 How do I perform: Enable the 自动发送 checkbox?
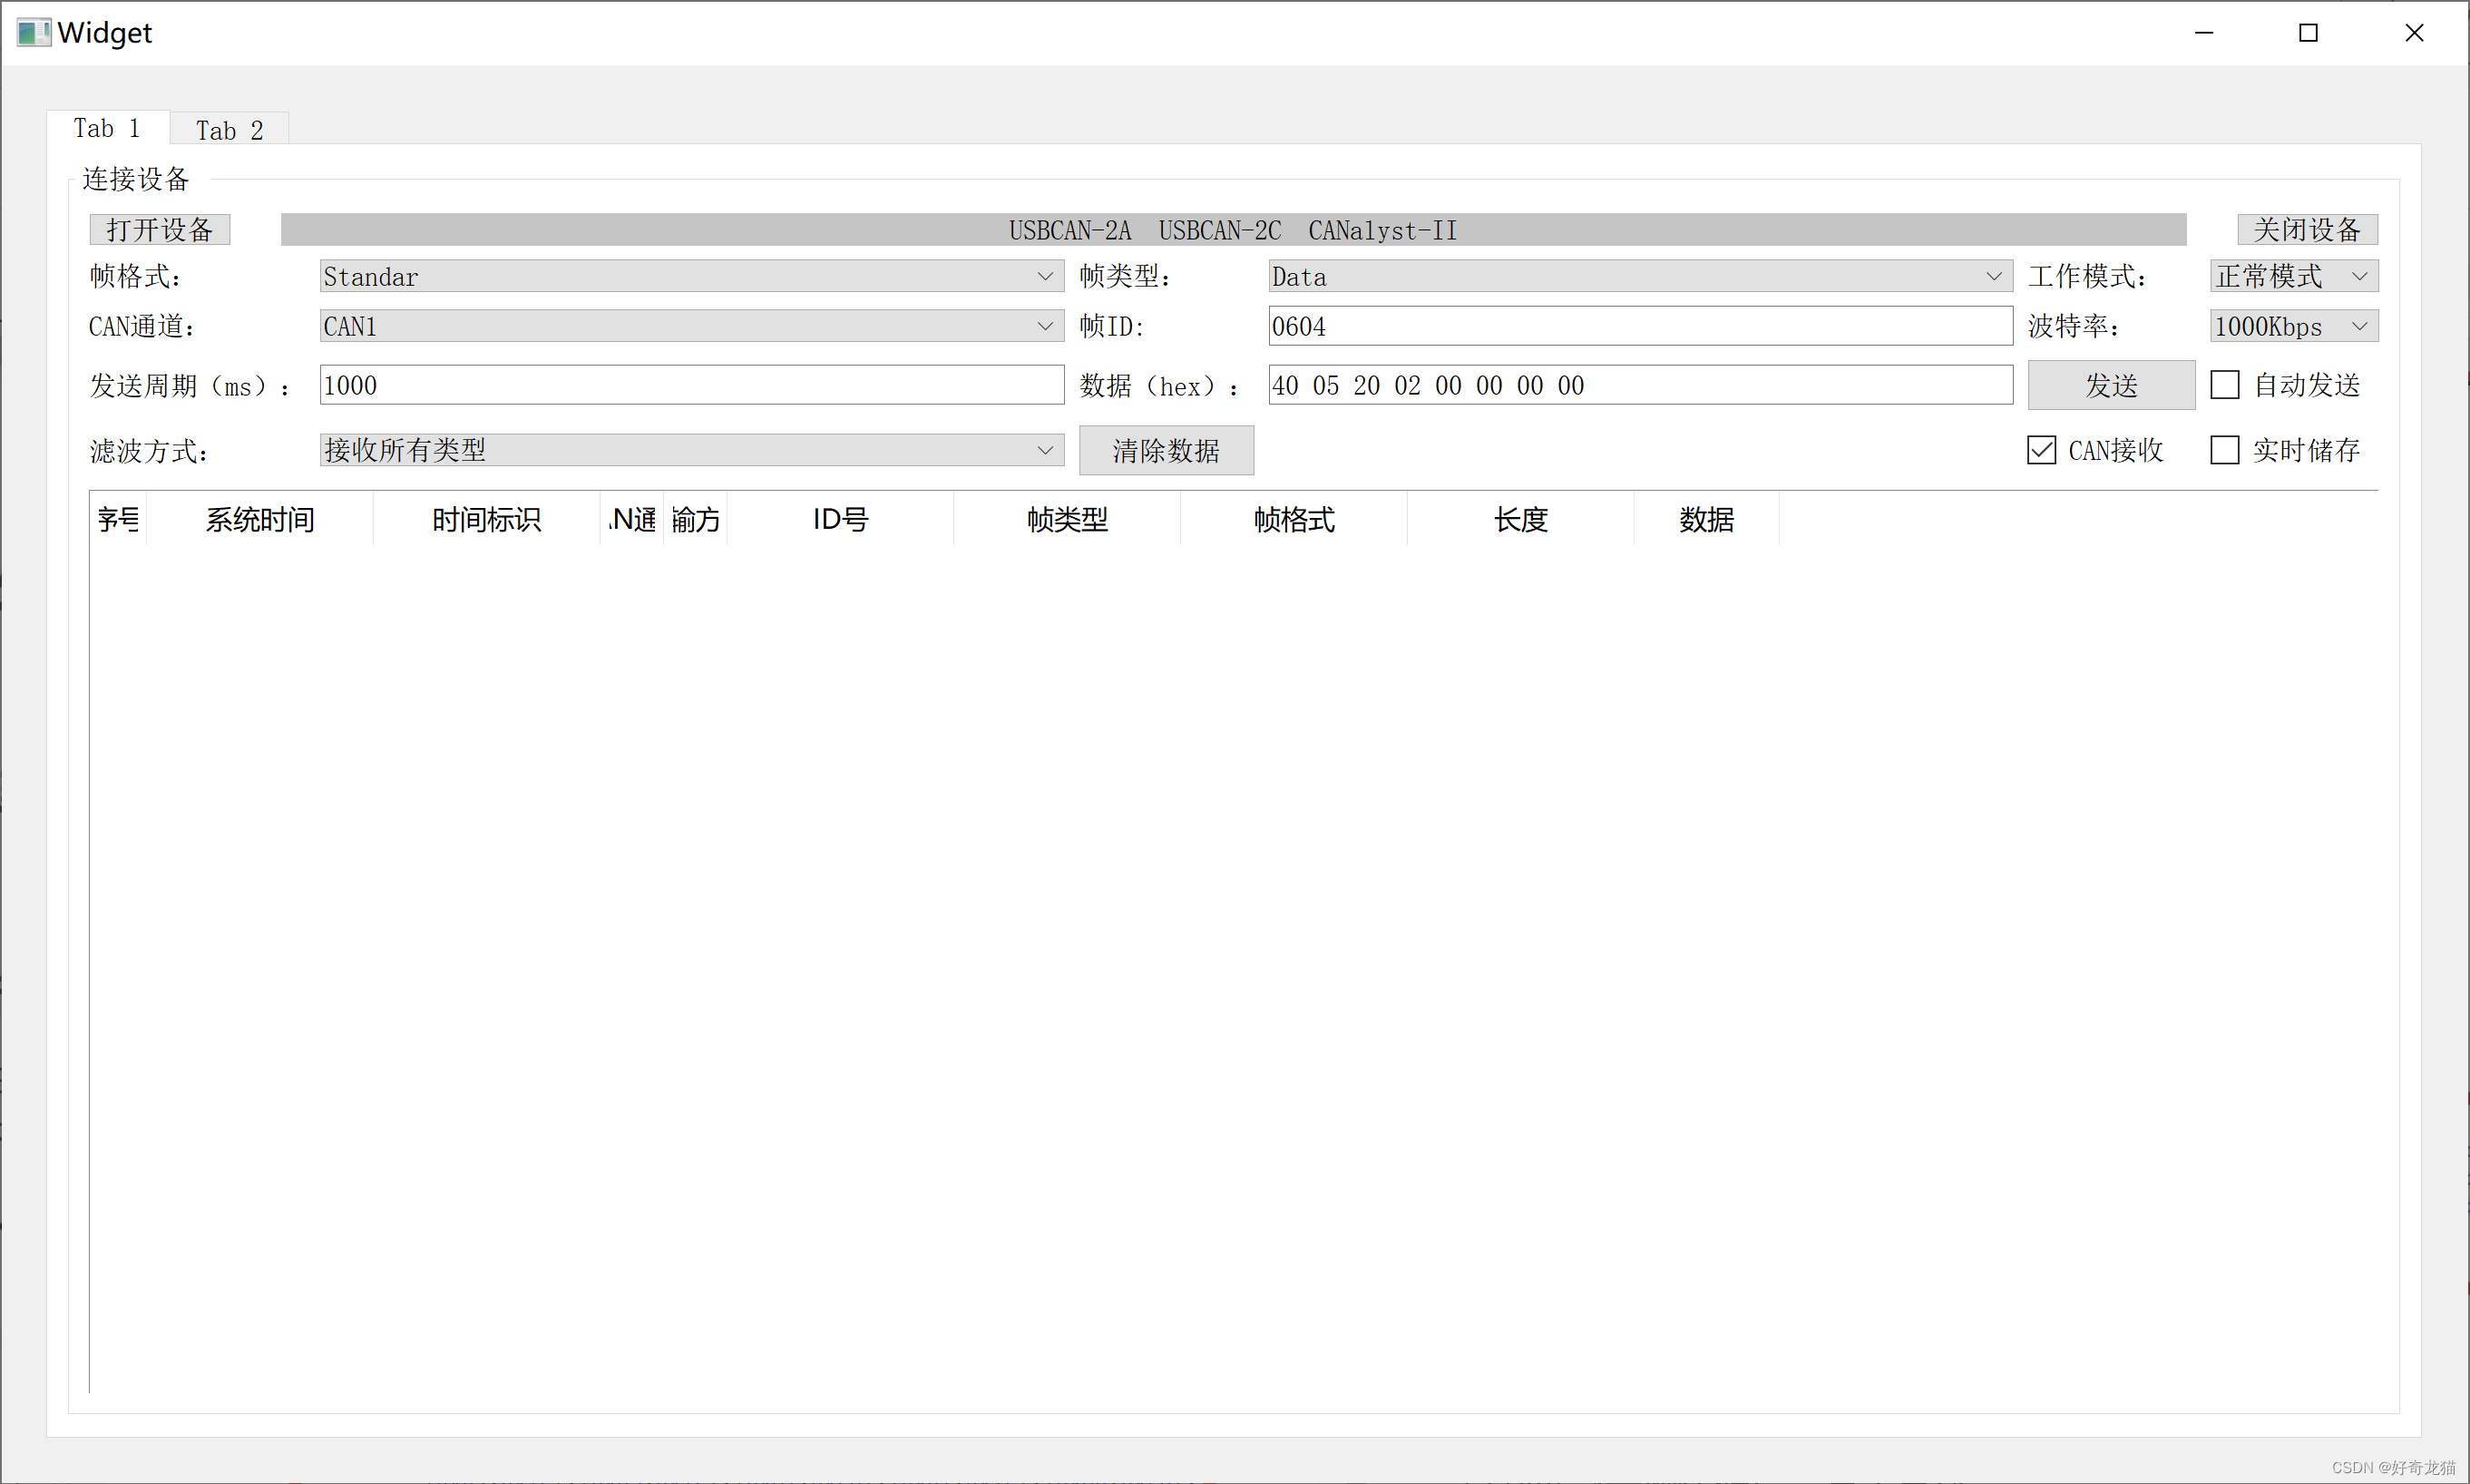click(2224, 385)
